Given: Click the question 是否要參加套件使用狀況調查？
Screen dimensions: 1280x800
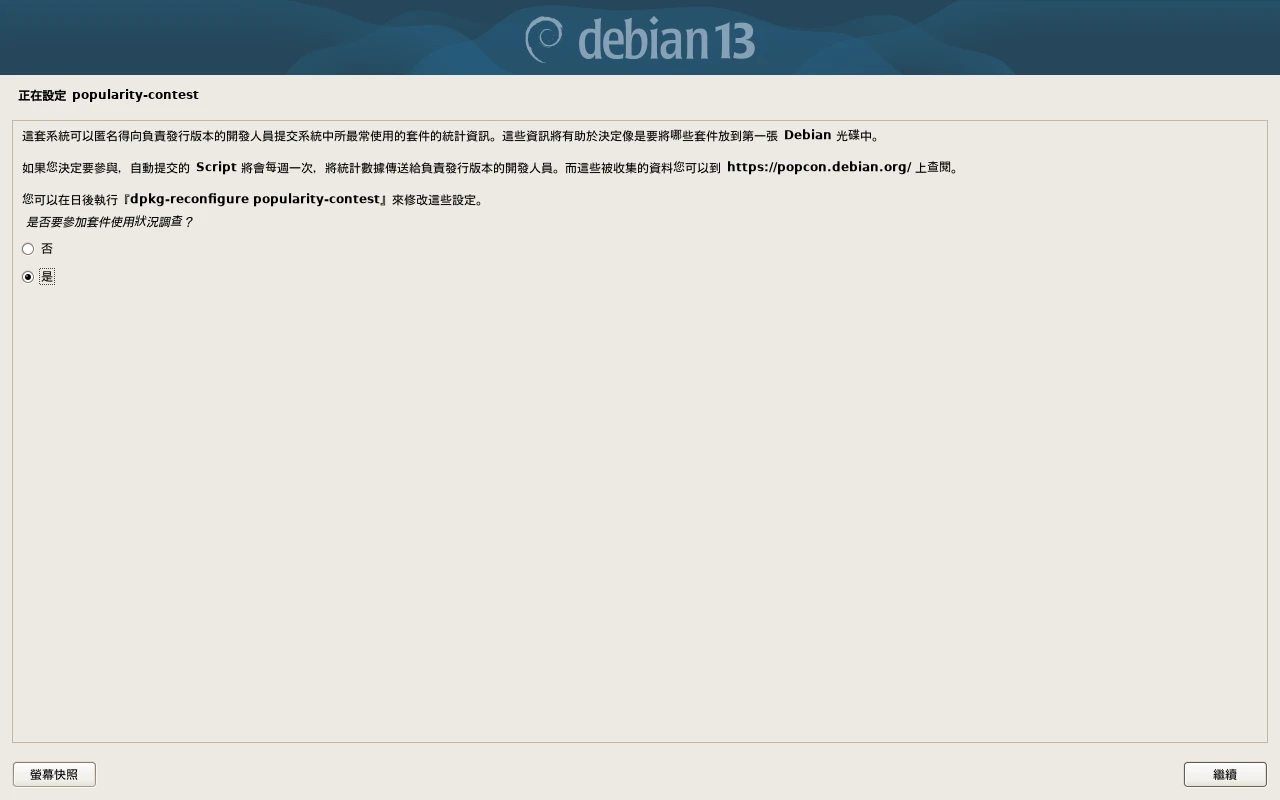Looking at the screenshot, I should tap(109, 222).
